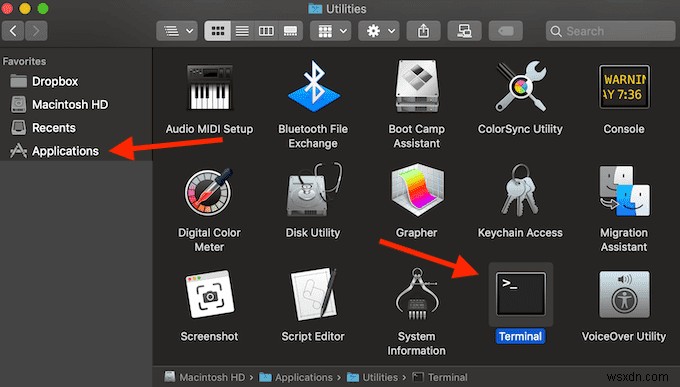Open Disk Utility icon

314,190
